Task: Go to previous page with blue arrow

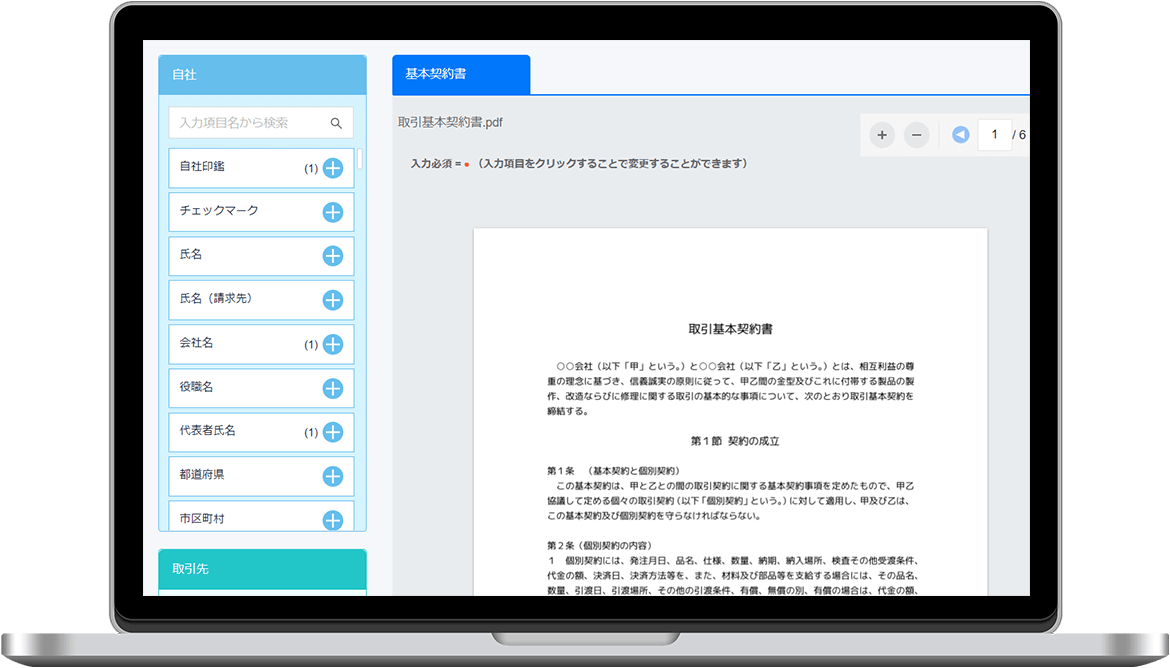Action: coord(961,135)
